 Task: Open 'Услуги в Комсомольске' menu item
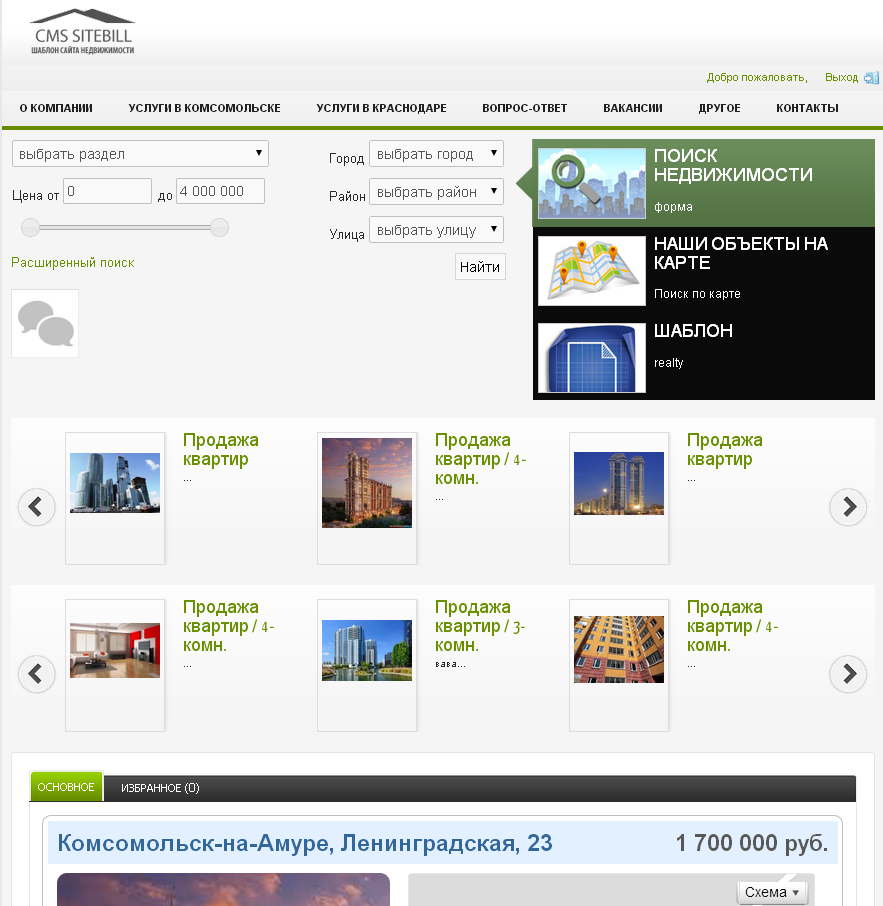coord(205,108)
